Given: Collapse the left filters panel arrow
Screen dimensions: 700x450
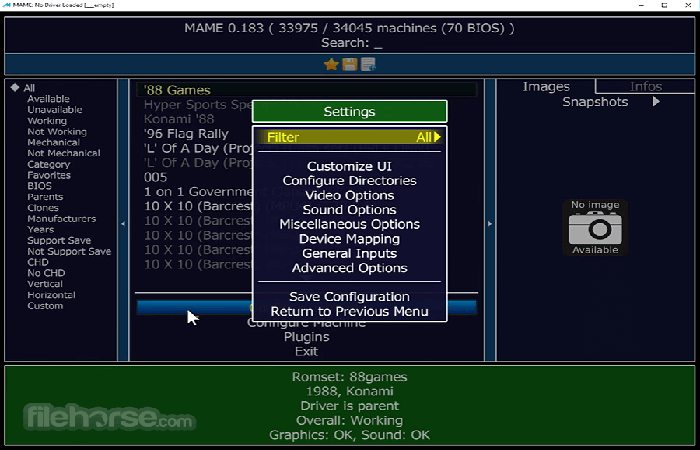Looking at the screenshot, I should [x=123, y=224].
